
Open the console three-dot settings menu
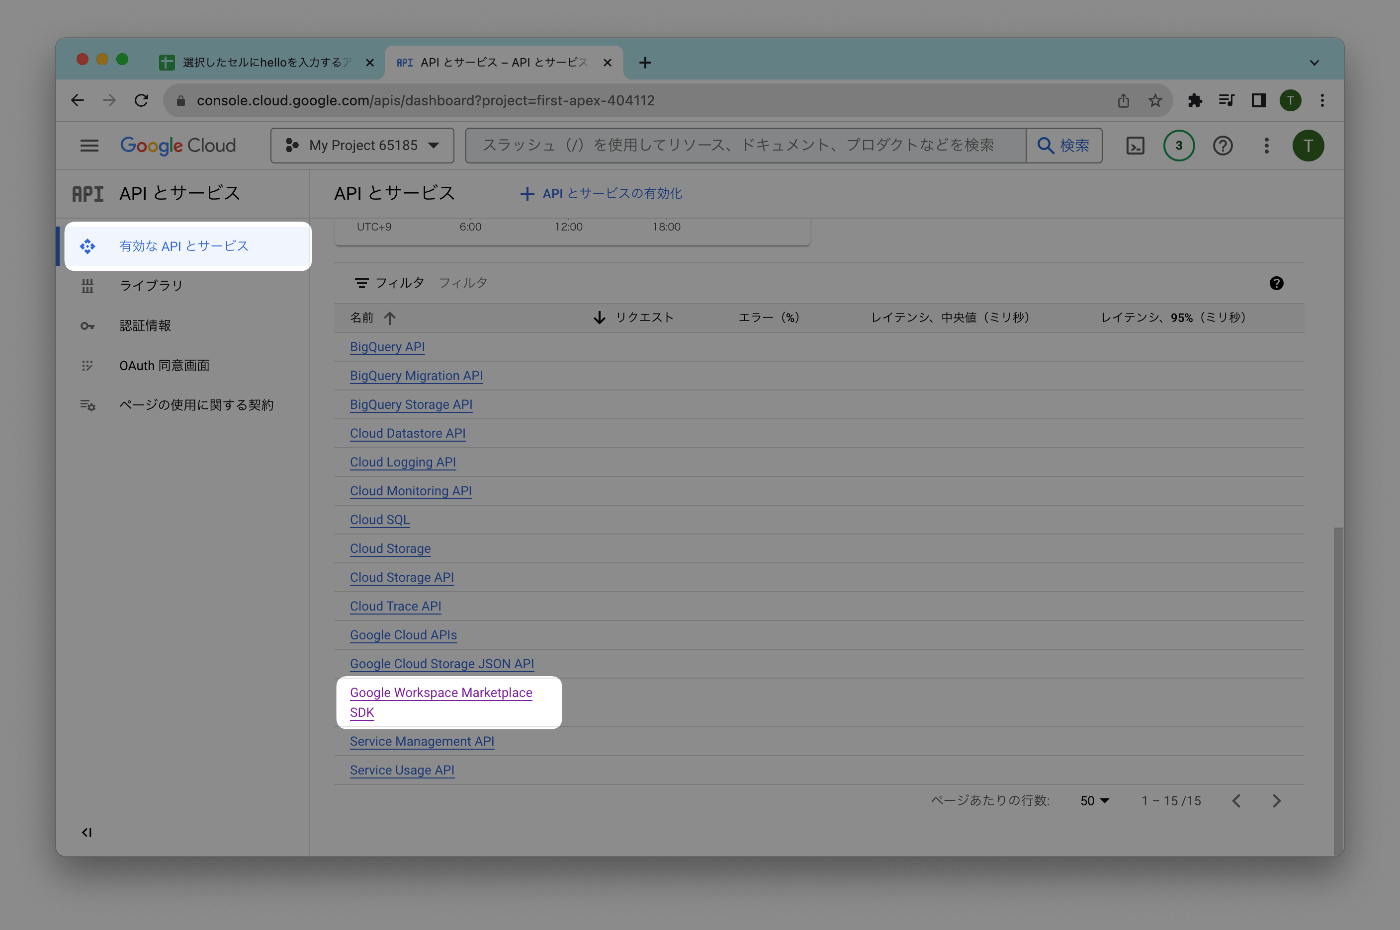click(1266, 146)
